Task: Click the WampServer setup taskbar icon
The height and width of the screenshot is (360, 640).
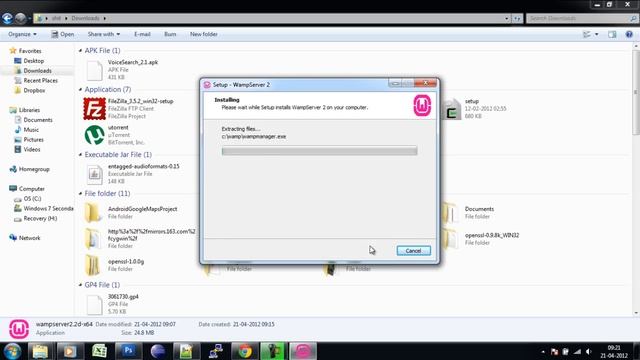Action: (x=303, y=351)
